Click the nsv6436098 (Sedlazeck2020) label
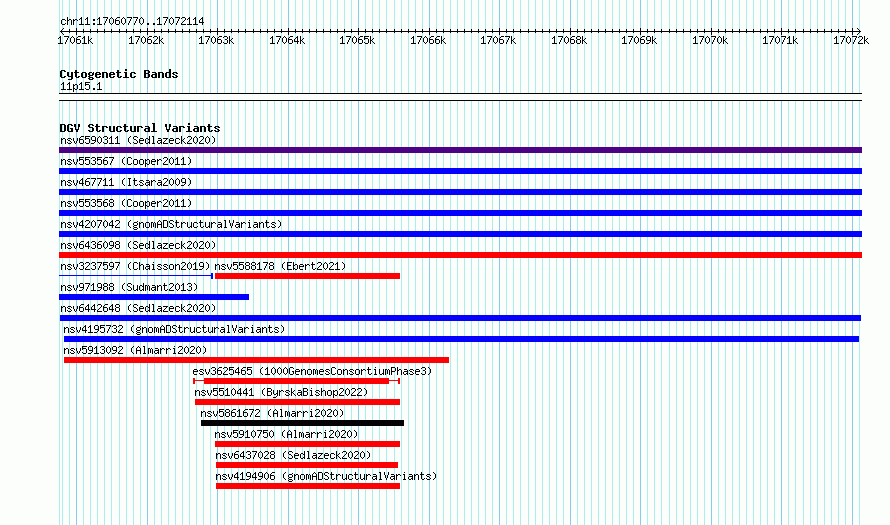The height and width of the screenshot is (525, 890). (x=138, y=245)
